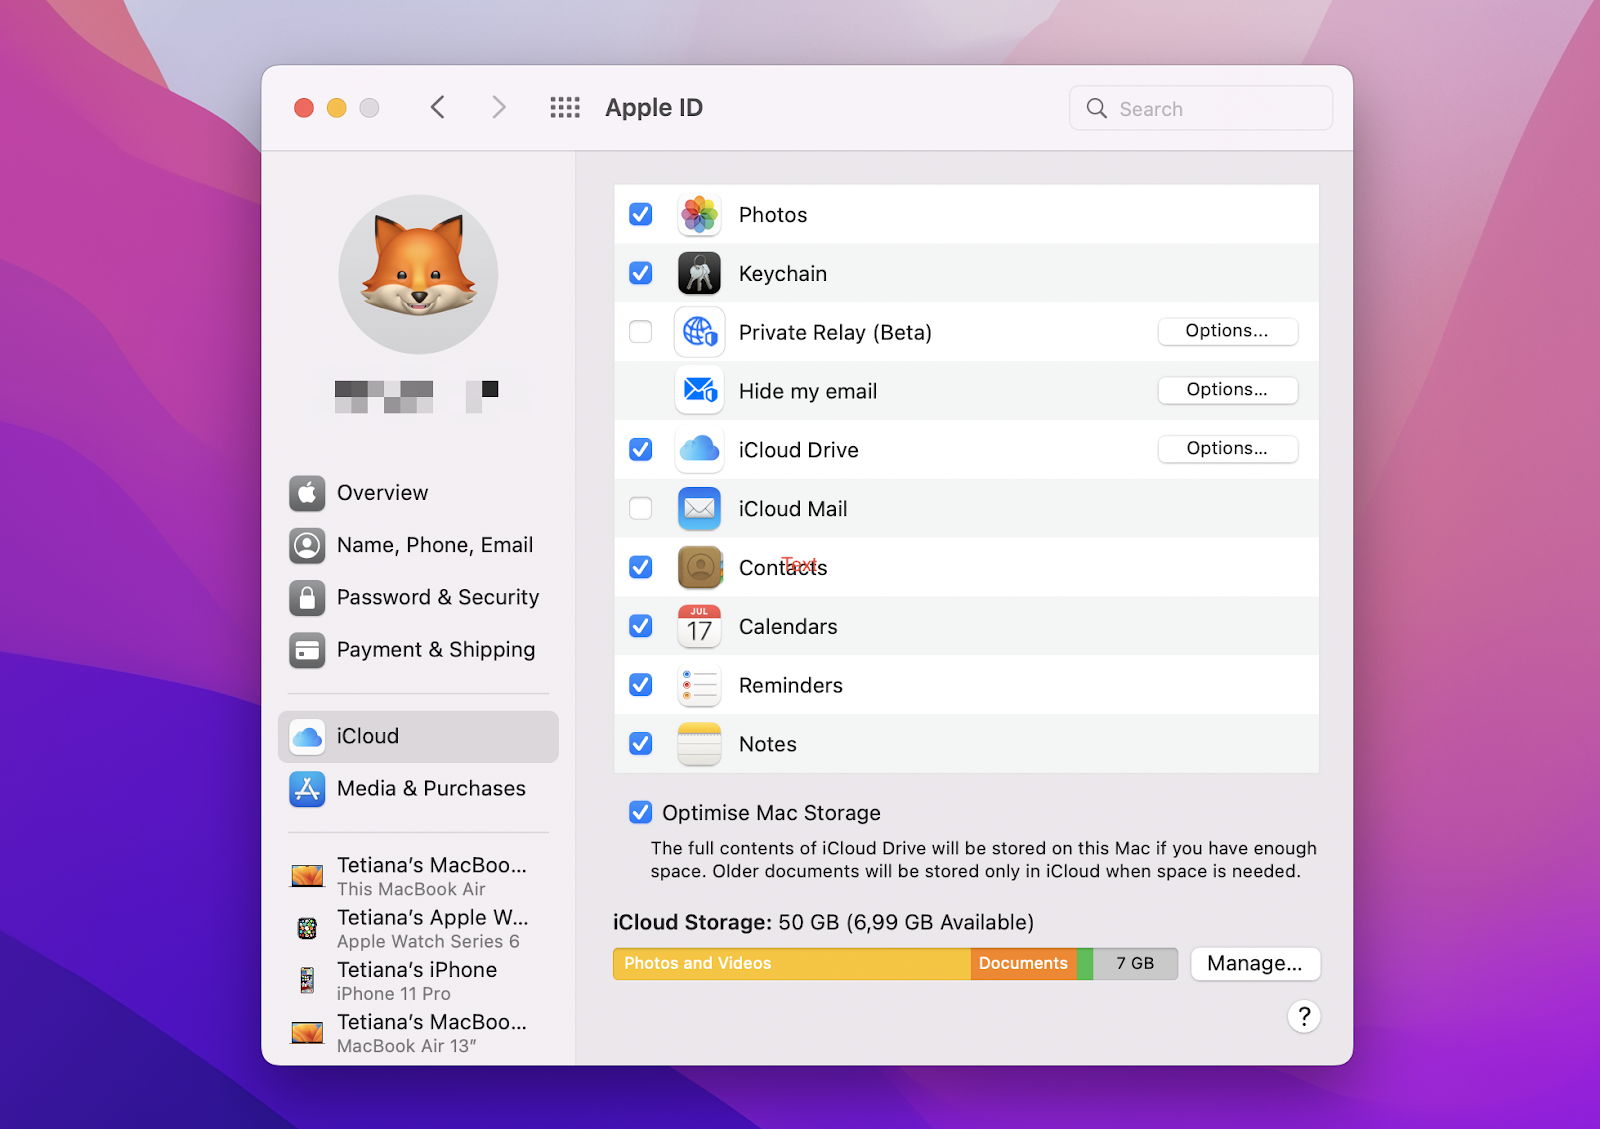
Task: Click the Keychain icon
Action: (x=699, y=273)
